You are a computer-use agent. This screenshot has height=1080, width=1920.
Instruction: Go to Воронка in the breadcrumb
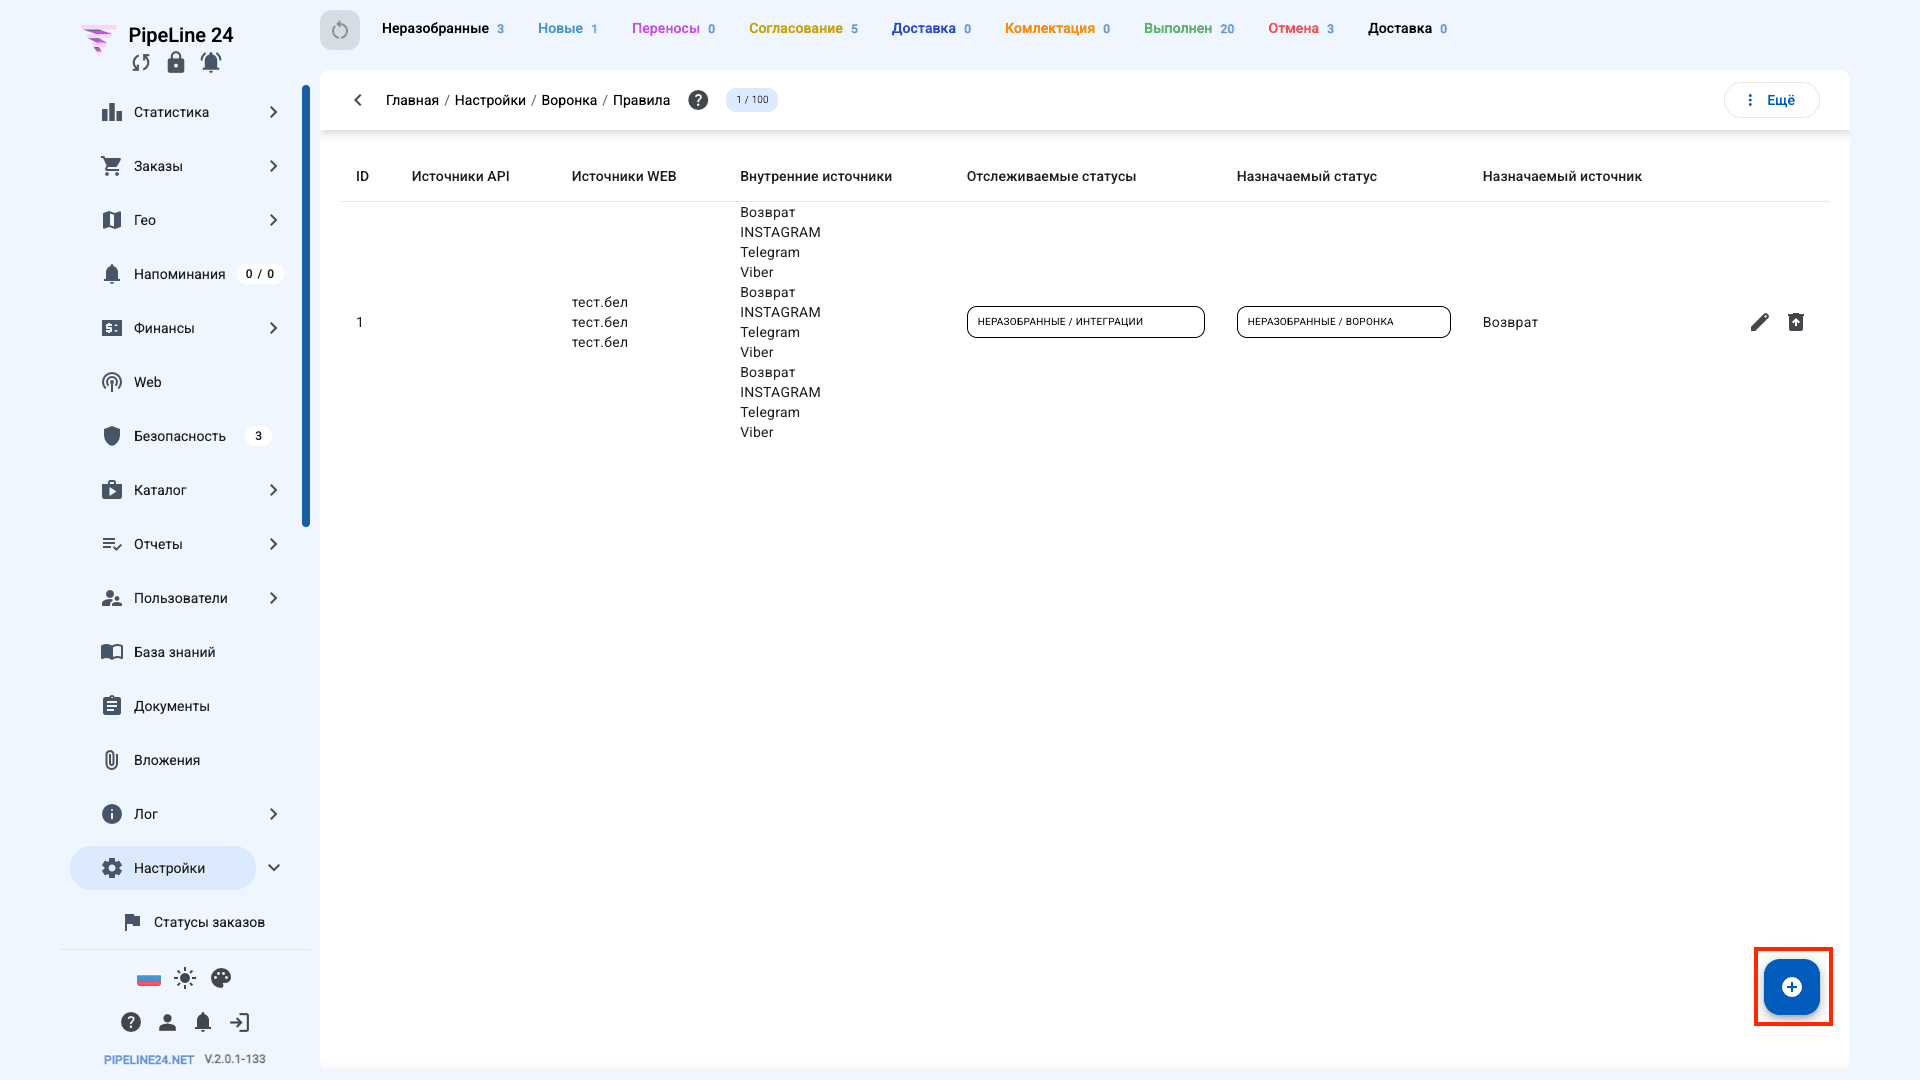(569, 100)
